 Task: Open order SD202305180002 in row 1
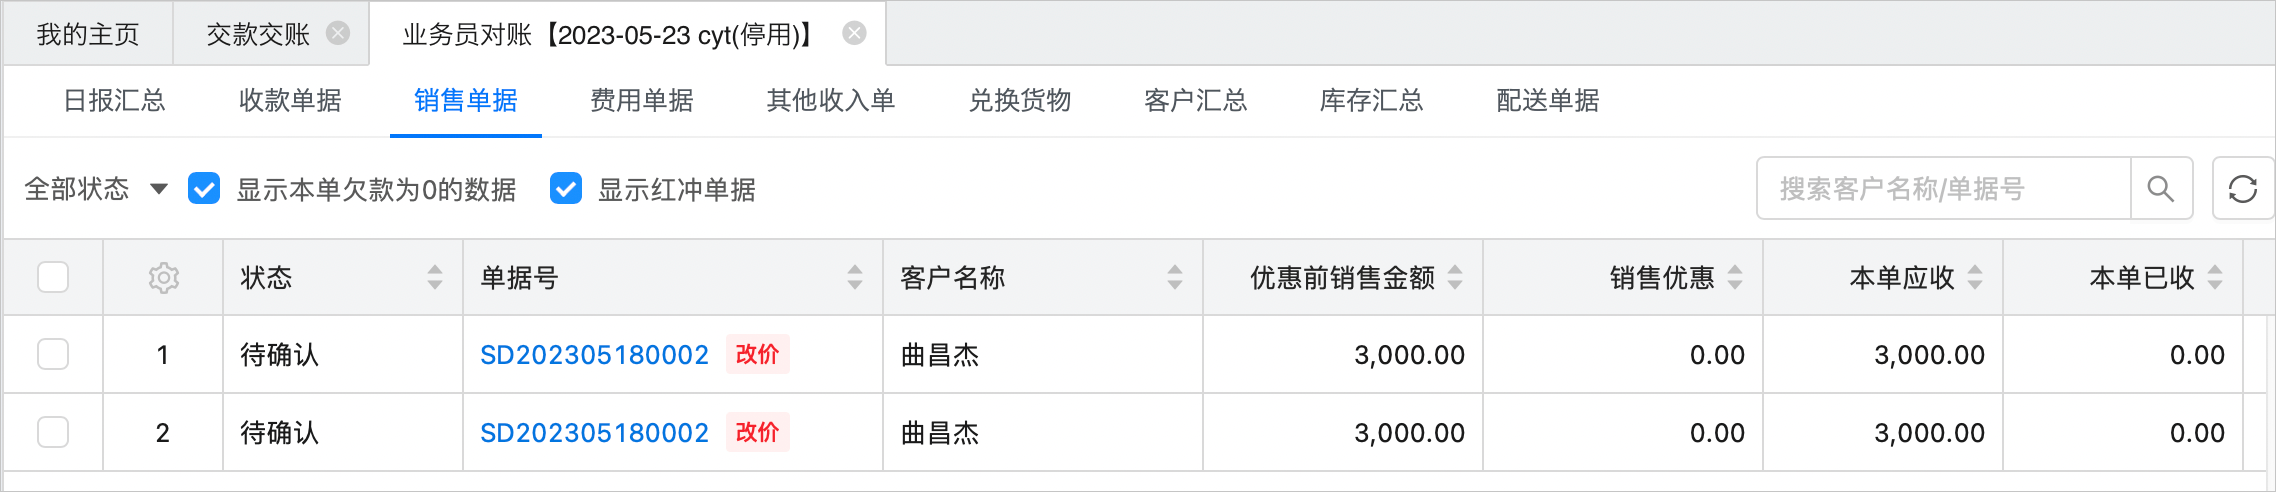click(x=594, y=355)
